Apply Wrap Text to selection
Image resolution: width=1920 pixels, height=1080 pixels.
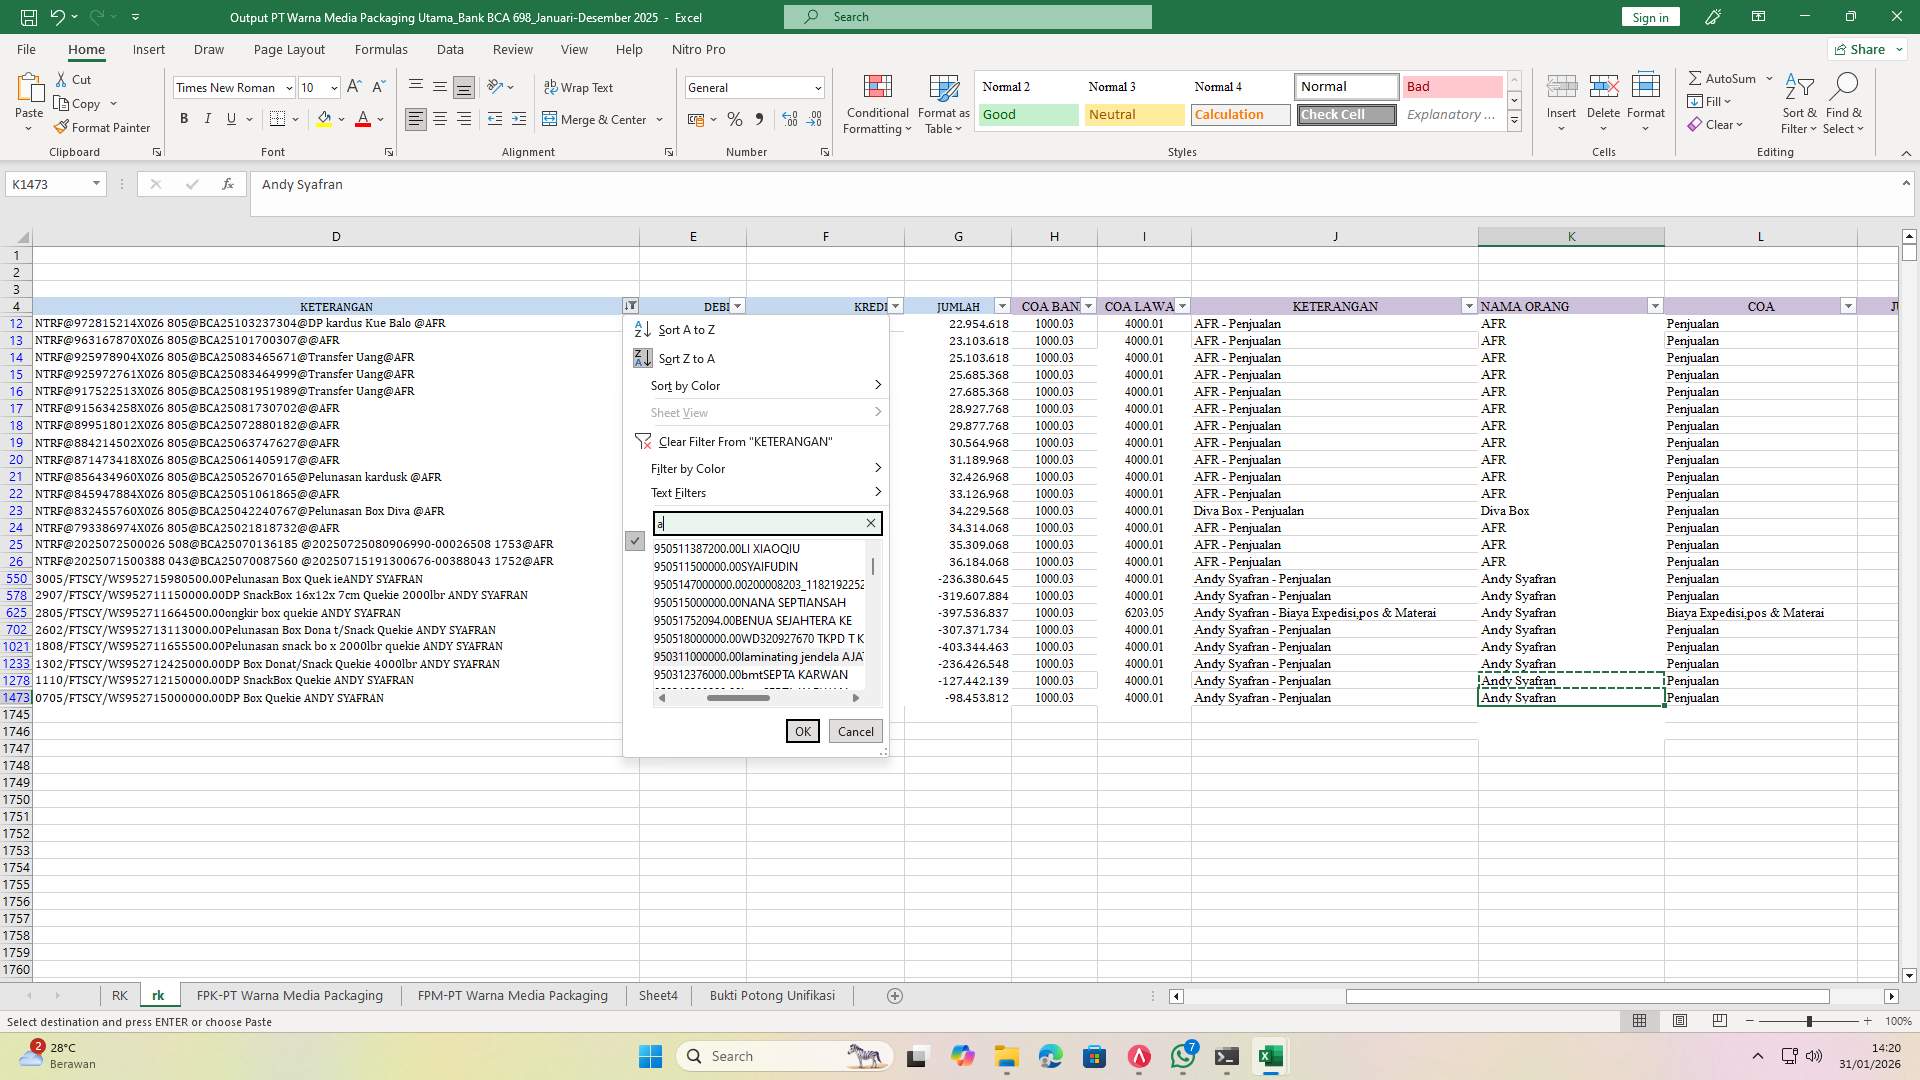tap(579, 87)
